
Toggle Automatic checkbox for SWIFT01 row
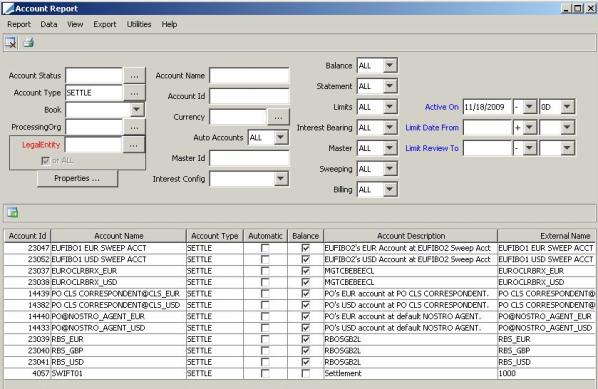pos(265,373)
